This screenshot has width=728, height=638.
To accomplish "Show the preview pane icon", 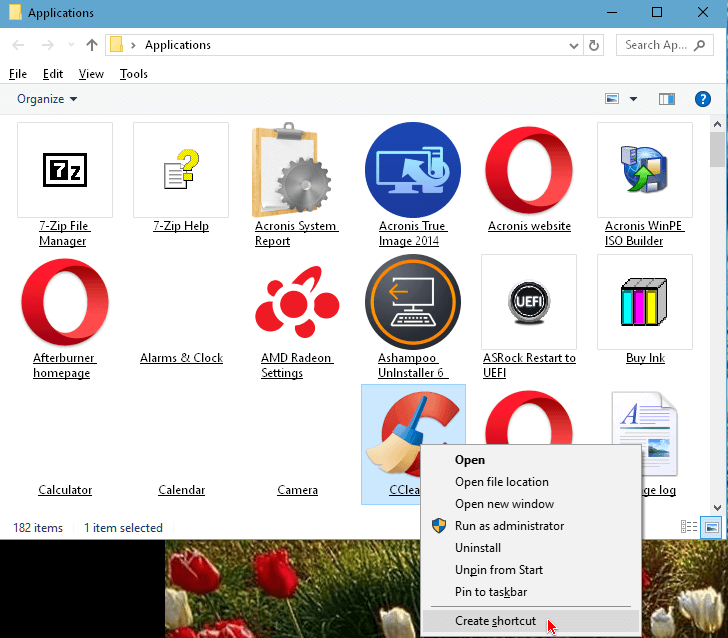I will [x=667, y=99].
